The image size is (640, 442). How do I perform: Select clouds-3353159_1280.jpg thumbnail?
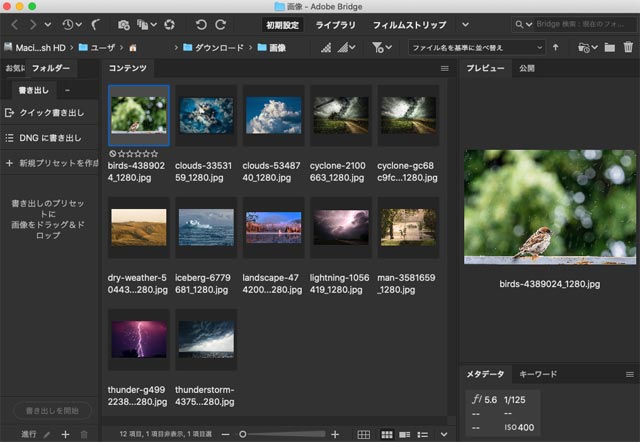coord(206,115)
